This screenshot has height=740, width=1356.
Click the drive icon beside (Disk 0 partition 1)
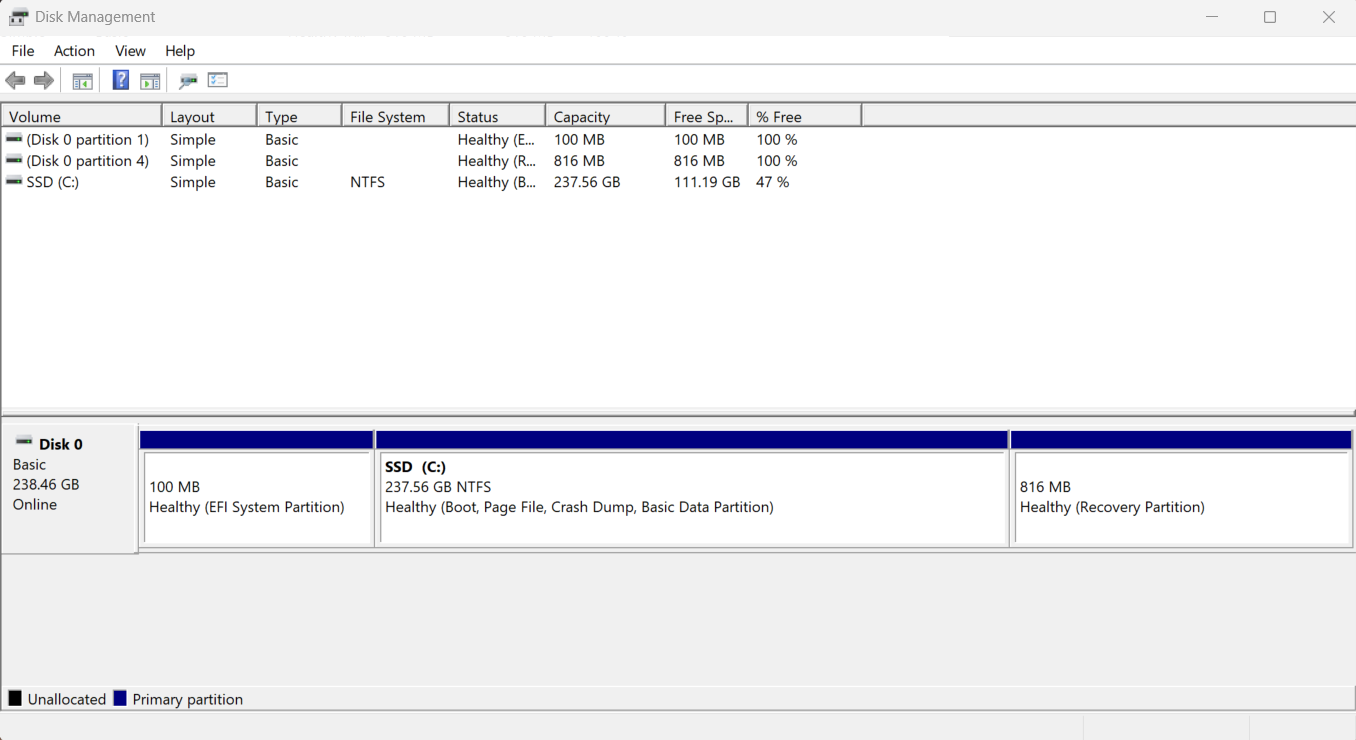point(14,139)
